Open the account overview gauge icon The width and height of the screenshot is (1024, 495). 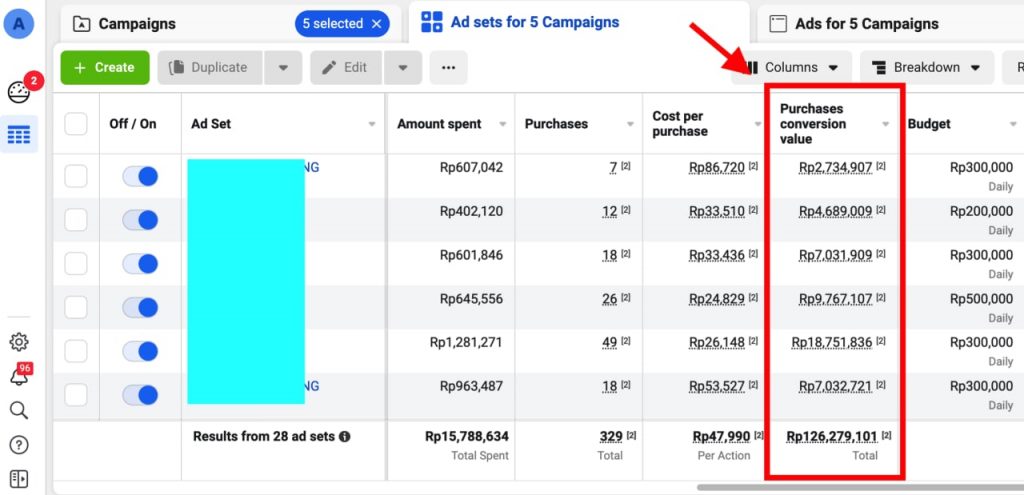(x=19, y=93)
